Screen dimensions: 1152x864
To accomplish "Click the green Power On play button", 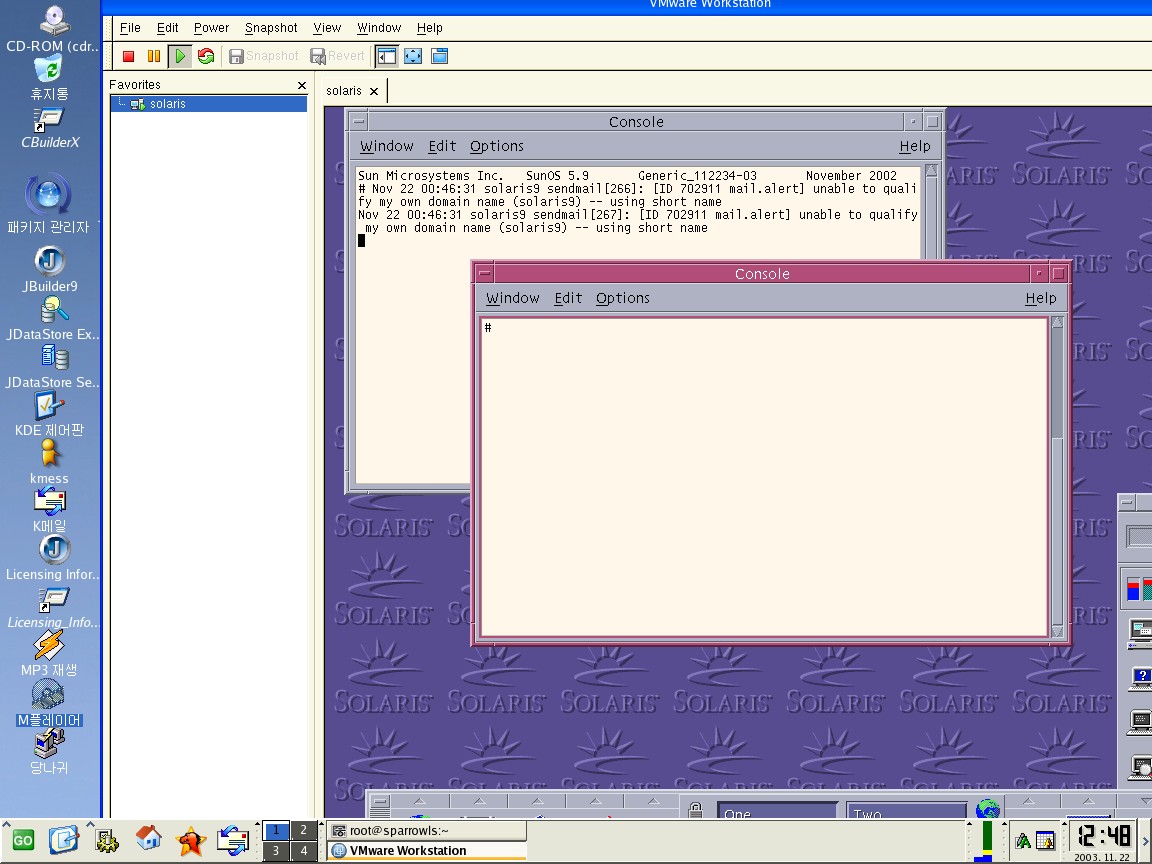I will pos(180,57).
